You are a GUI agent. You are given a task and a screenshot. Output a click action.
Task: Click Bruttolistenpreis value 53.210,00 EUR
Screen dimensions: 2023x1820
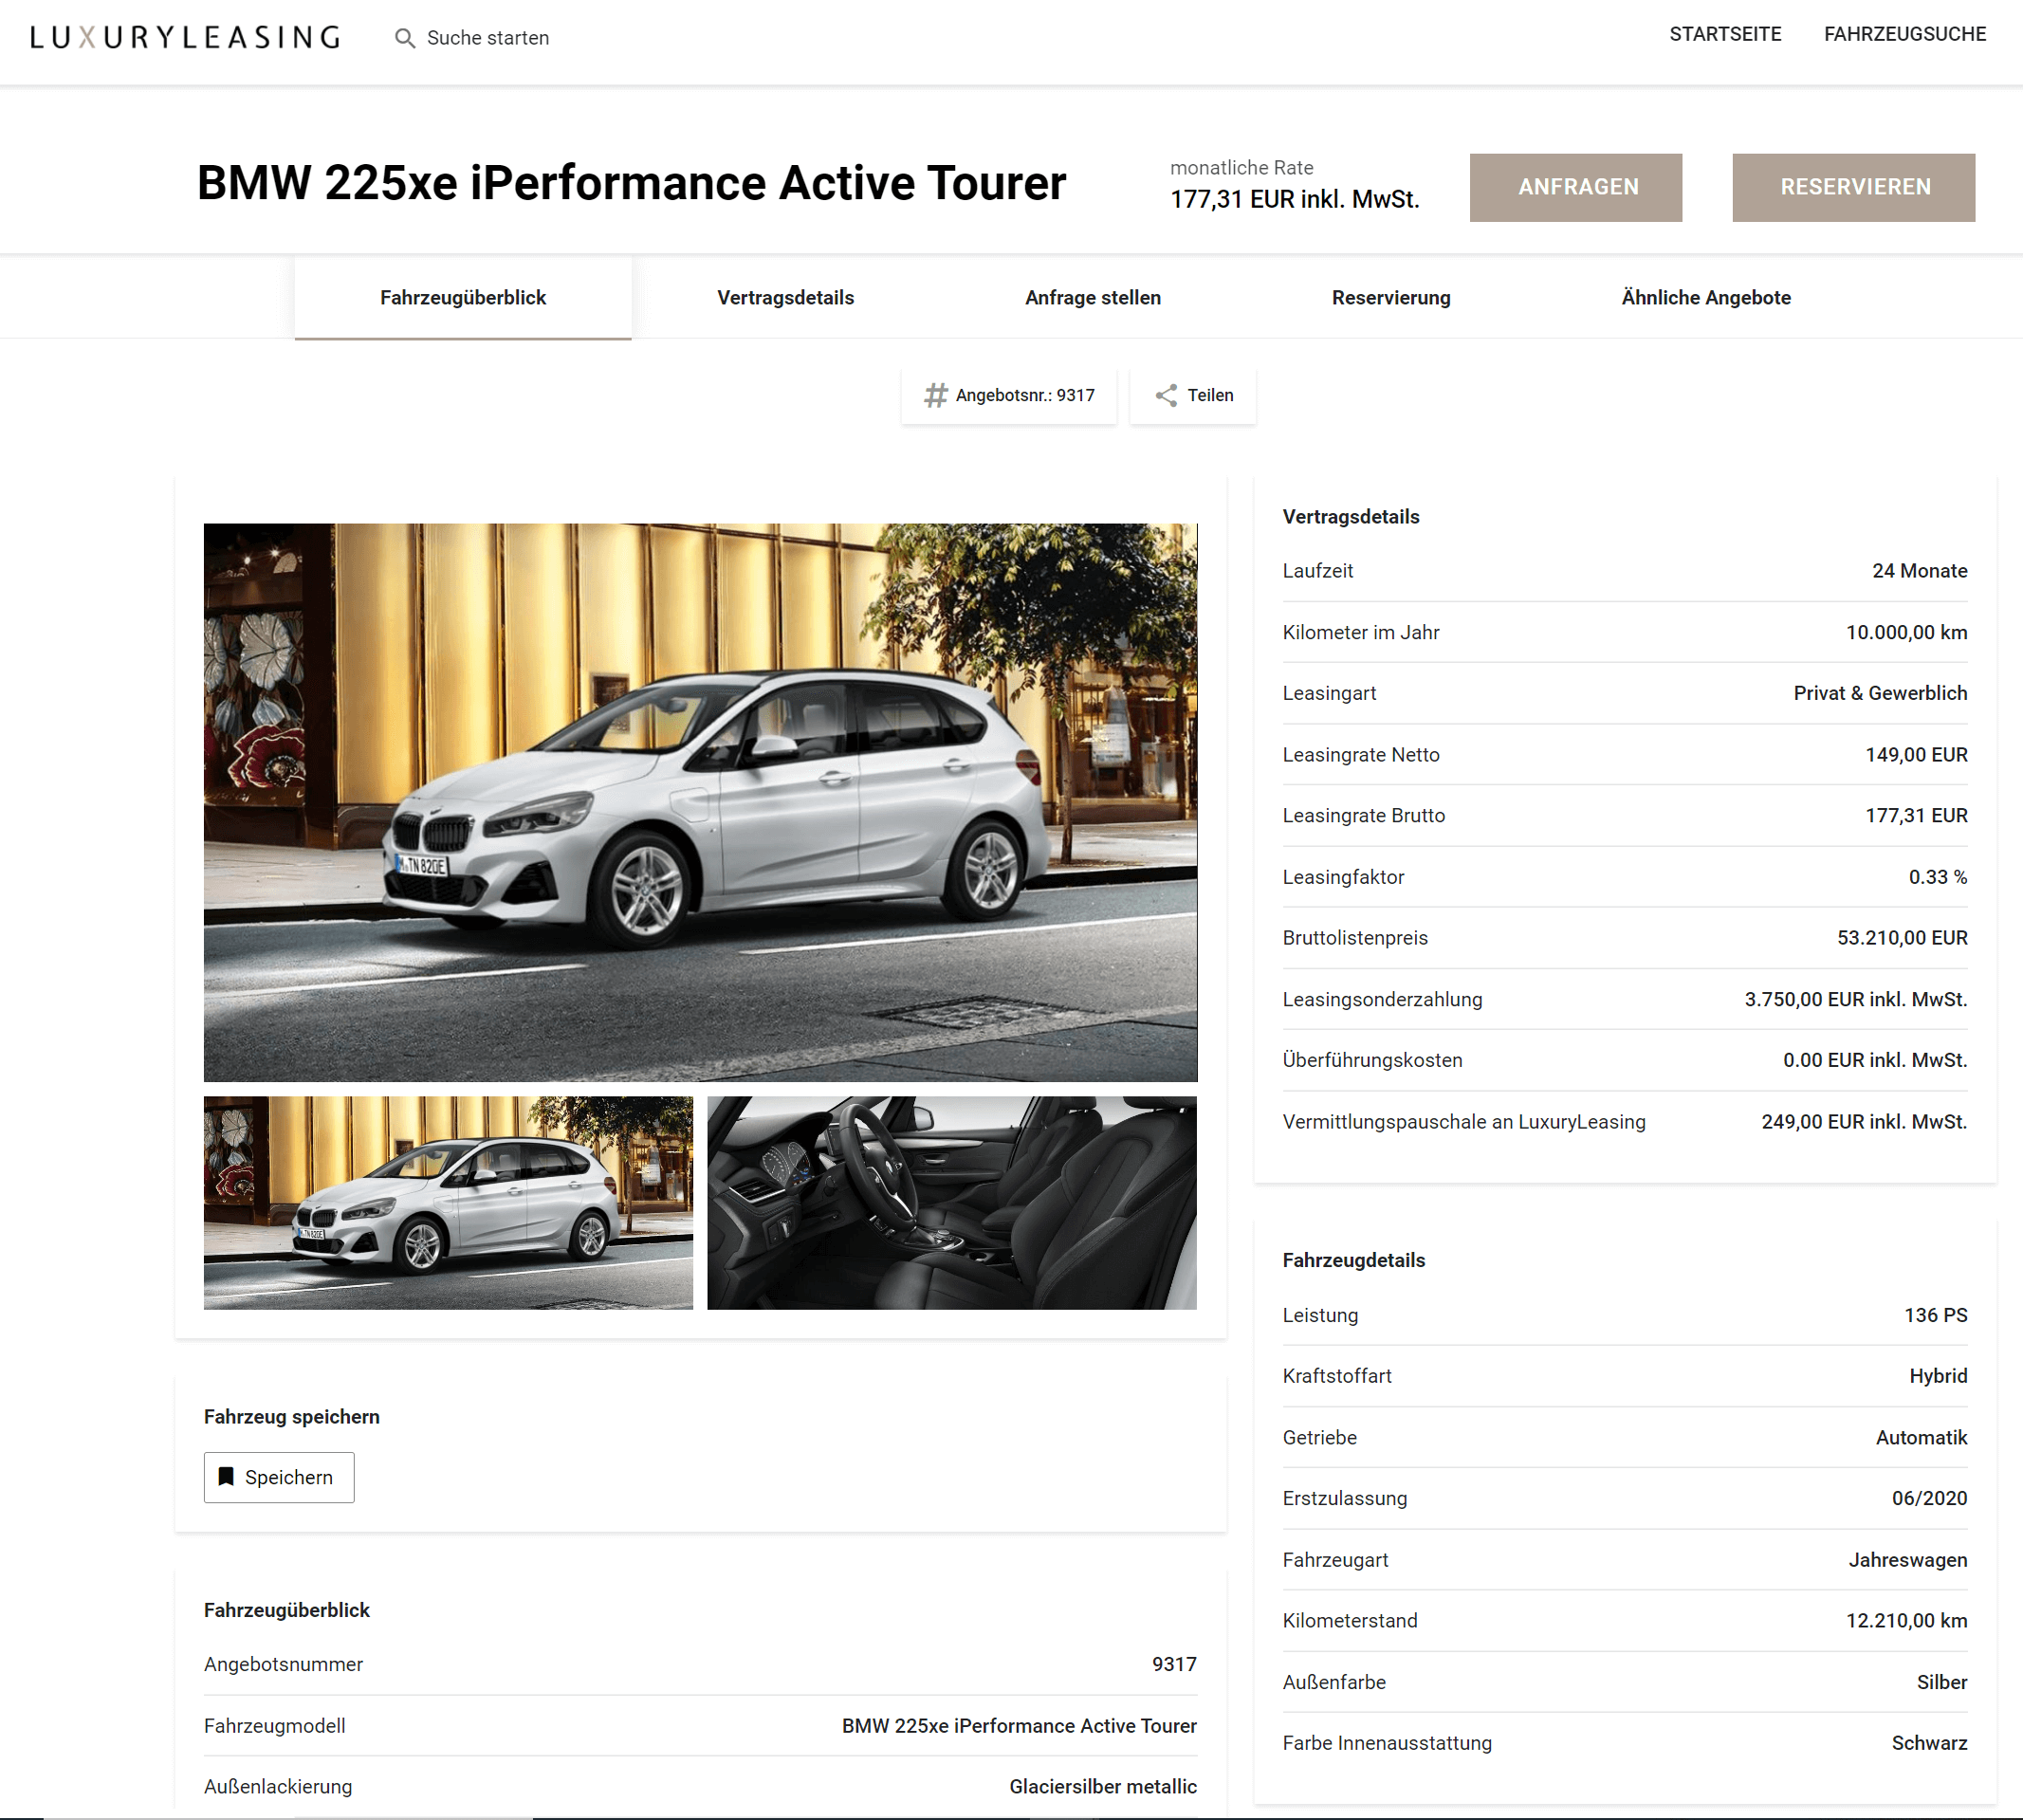(1902, 938)
